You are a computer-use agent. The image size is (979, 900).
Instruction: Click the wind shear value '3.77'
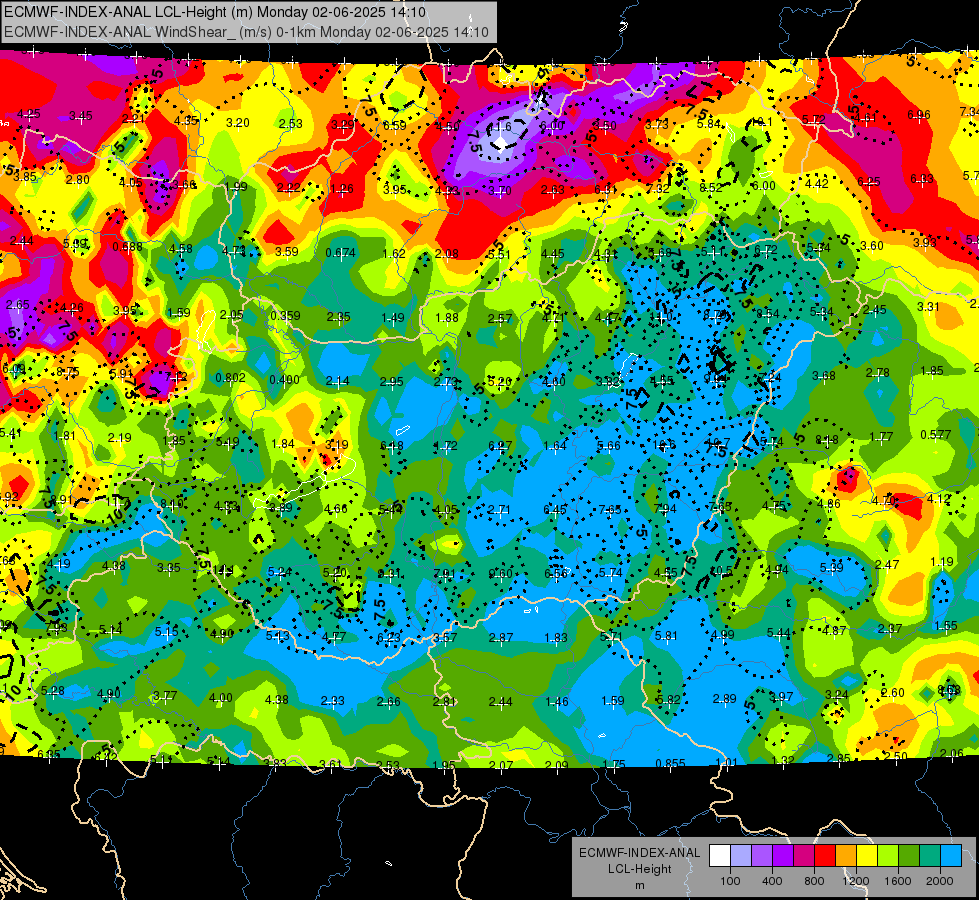(x=165, y=696)
